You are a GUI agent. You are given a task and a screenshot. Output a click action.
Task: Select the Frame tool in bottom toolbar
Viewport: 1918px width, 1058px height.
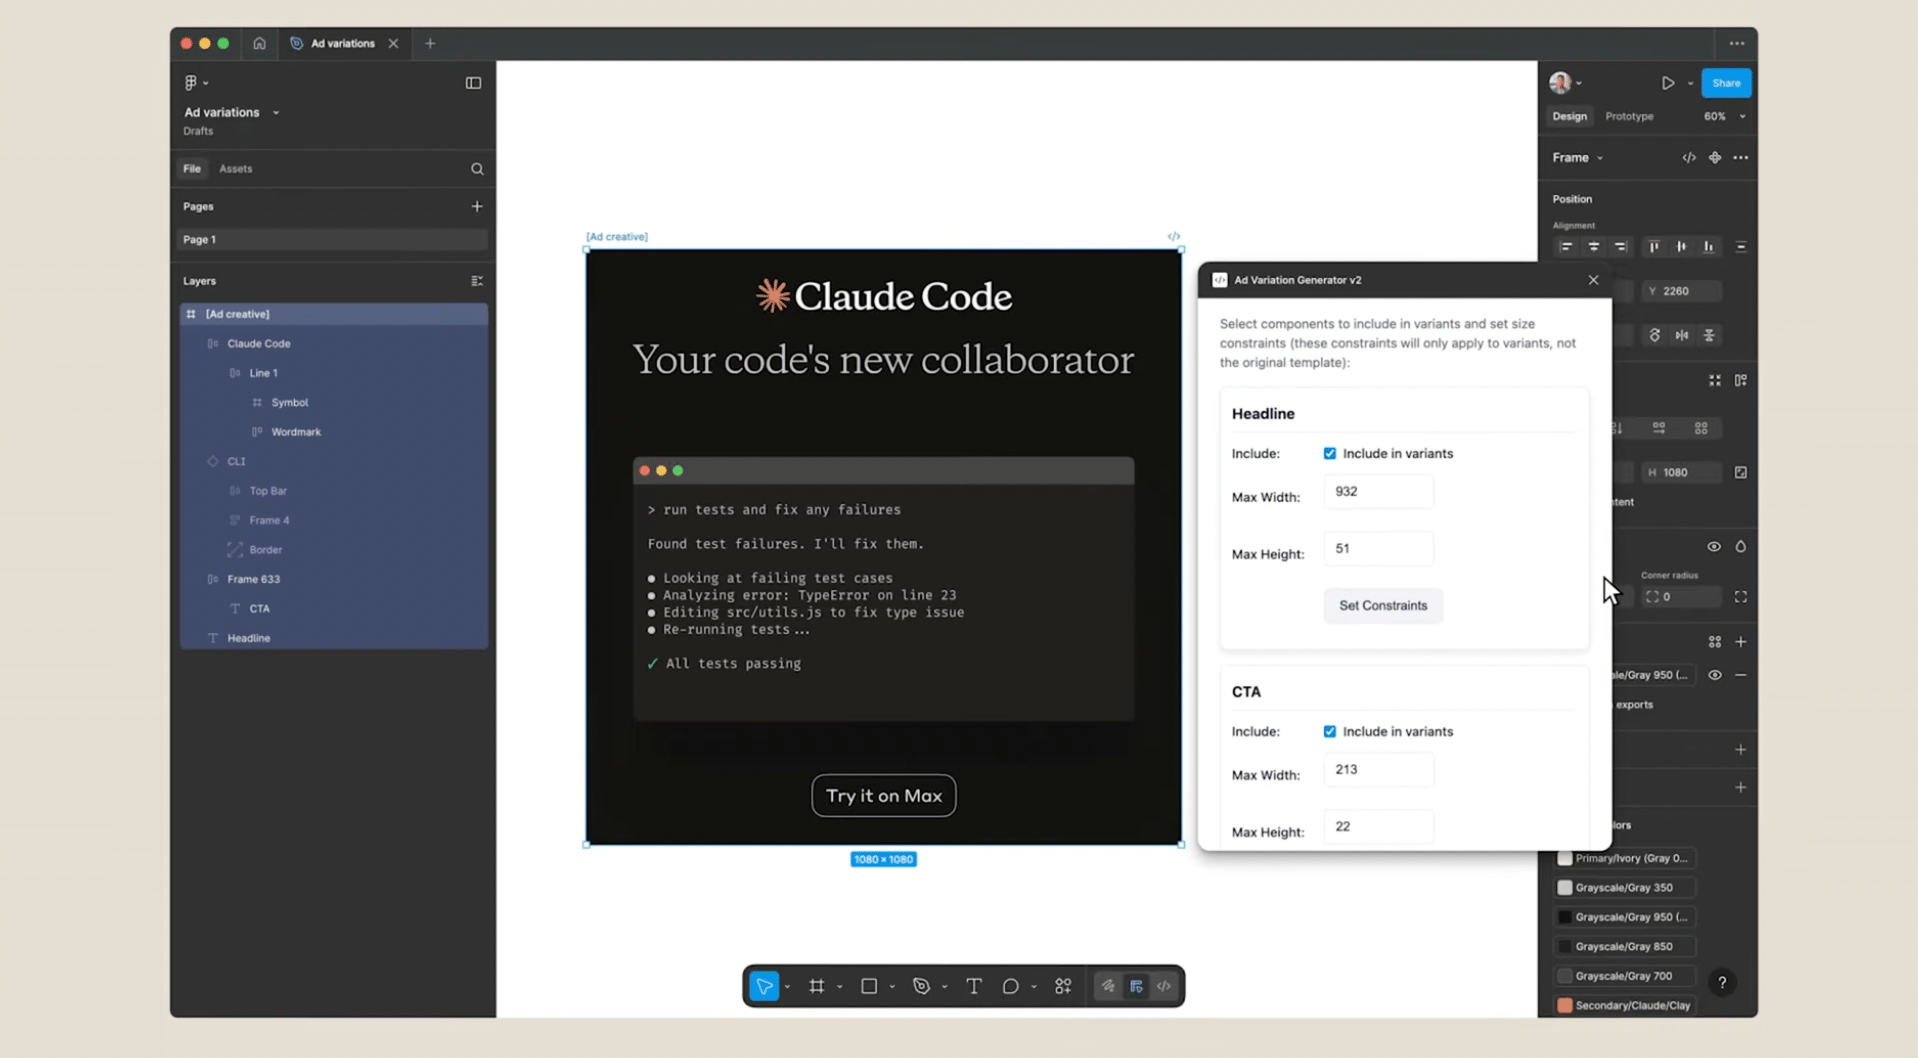pyautogui.click(x=817, y=987)
